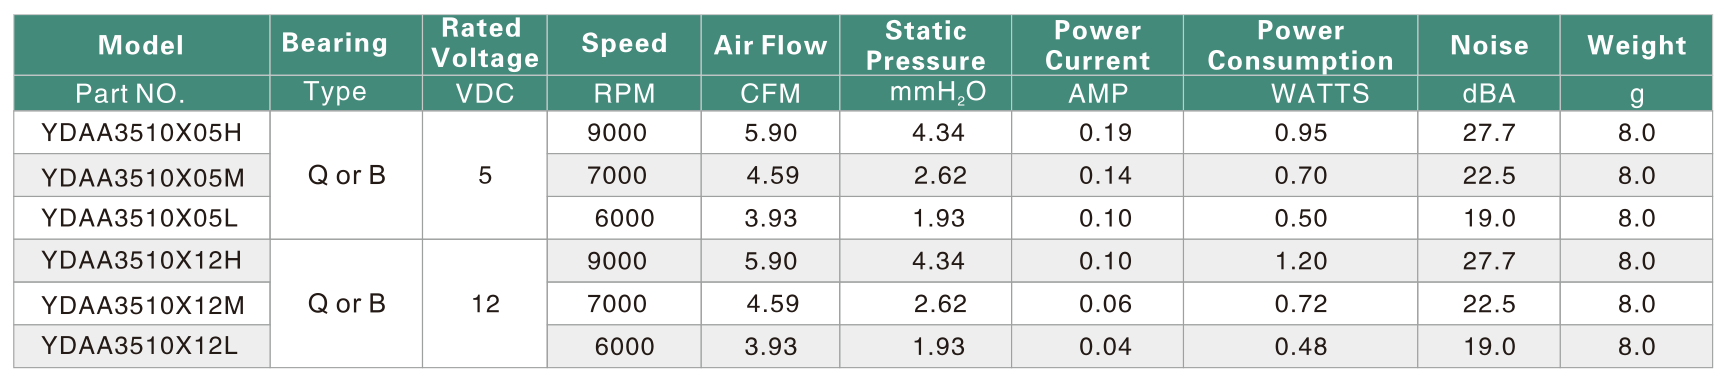The image size is (1729, 385).
Task: Click the Rated Voltage header cell
Action: pos(485,43)
